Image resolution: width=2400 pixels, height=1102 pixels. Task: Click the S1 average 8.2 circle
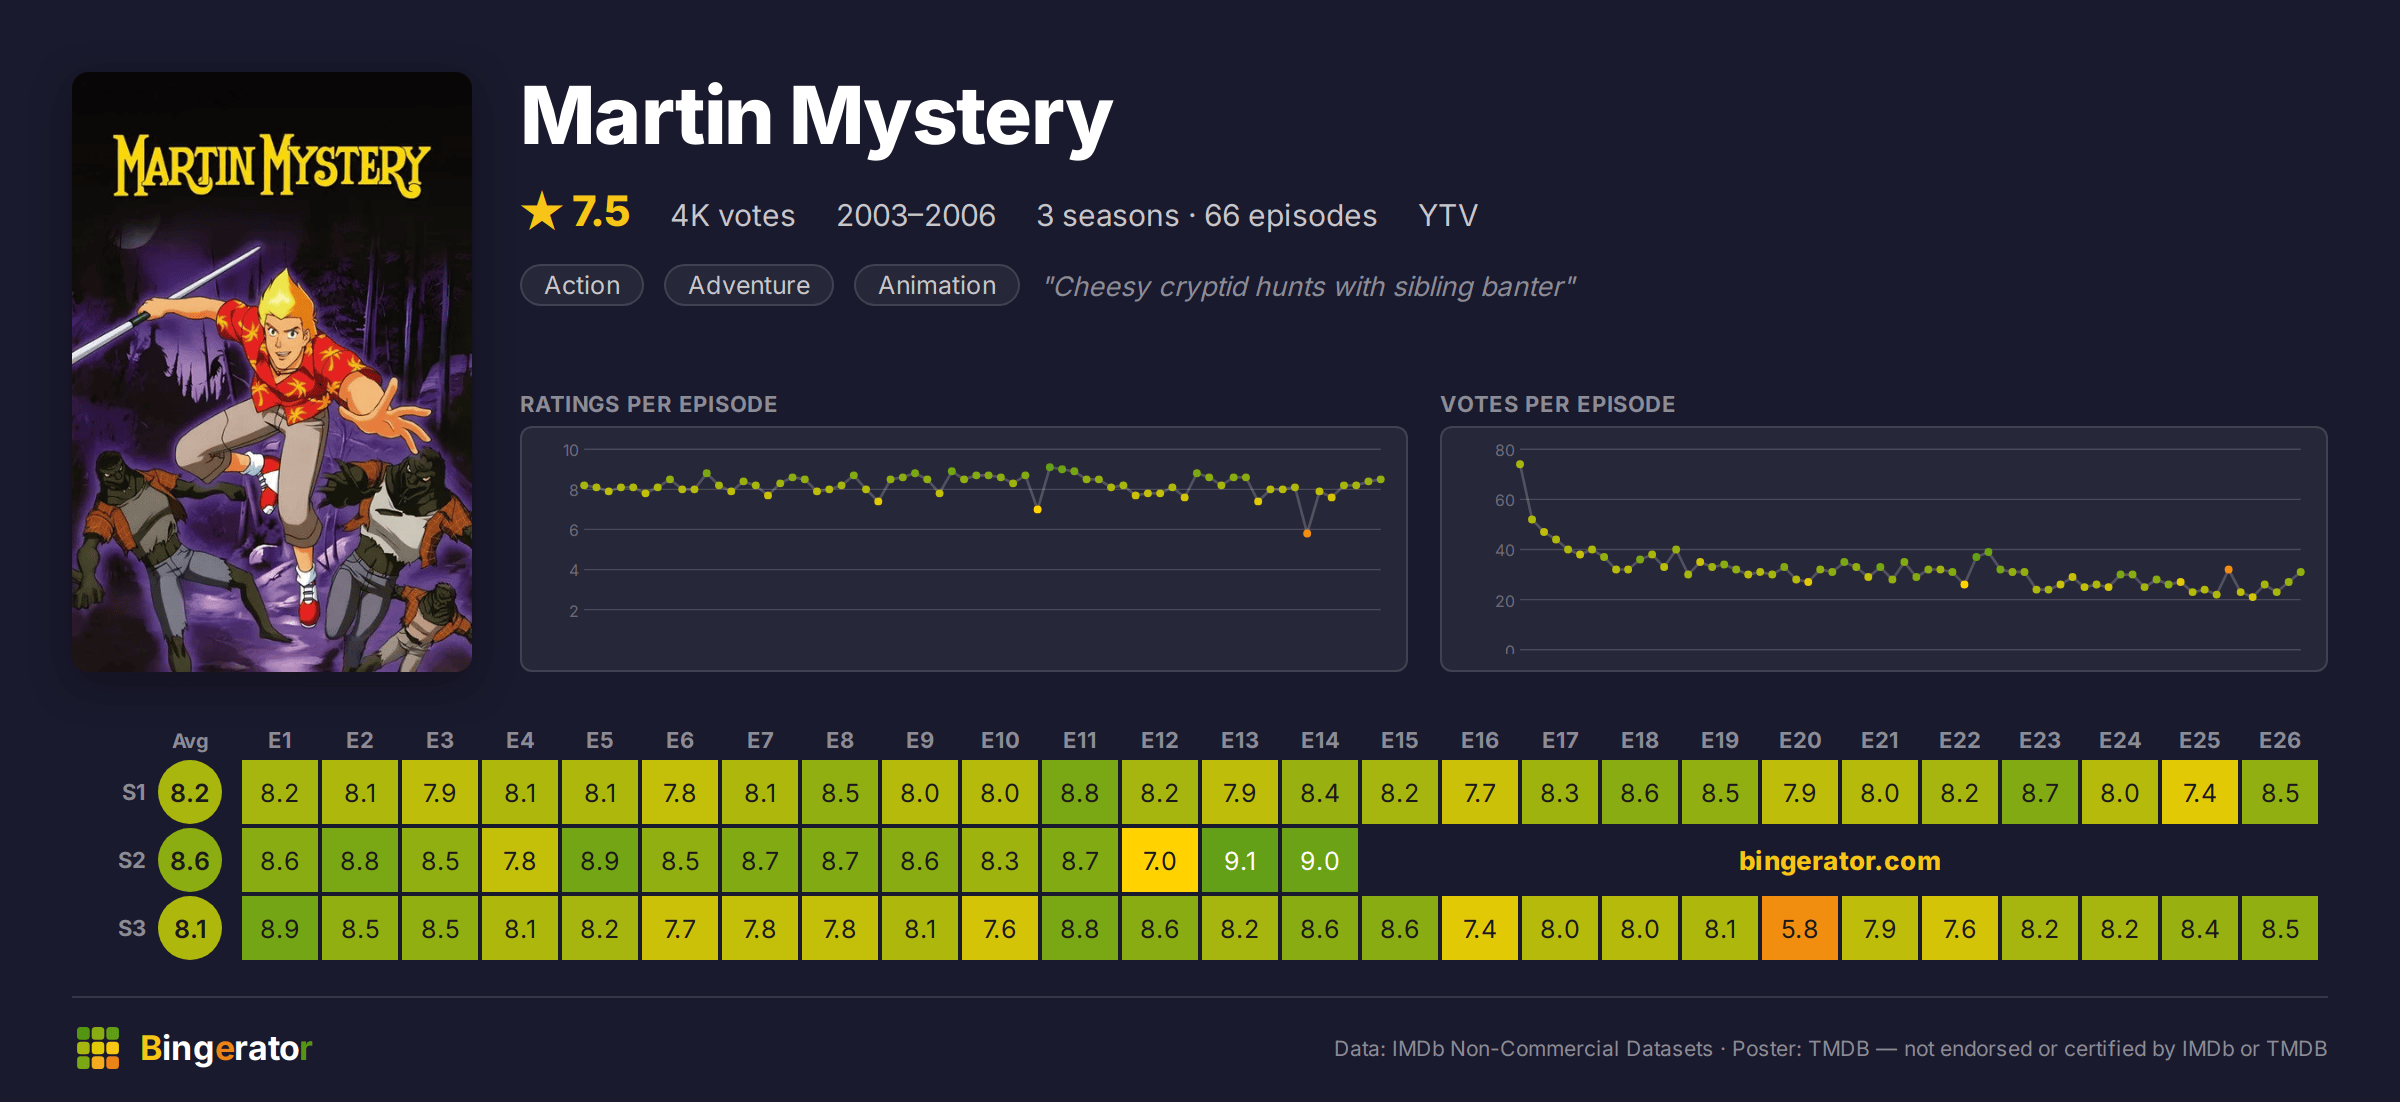tap(190, 792)
